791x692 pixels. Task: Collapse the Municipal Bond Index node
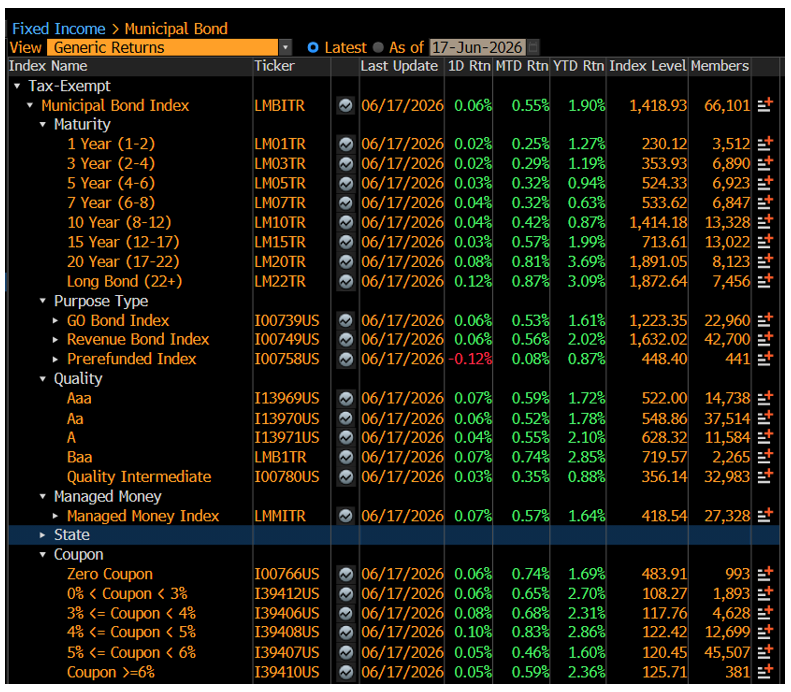pyautogui.click(x=30, y=105)
